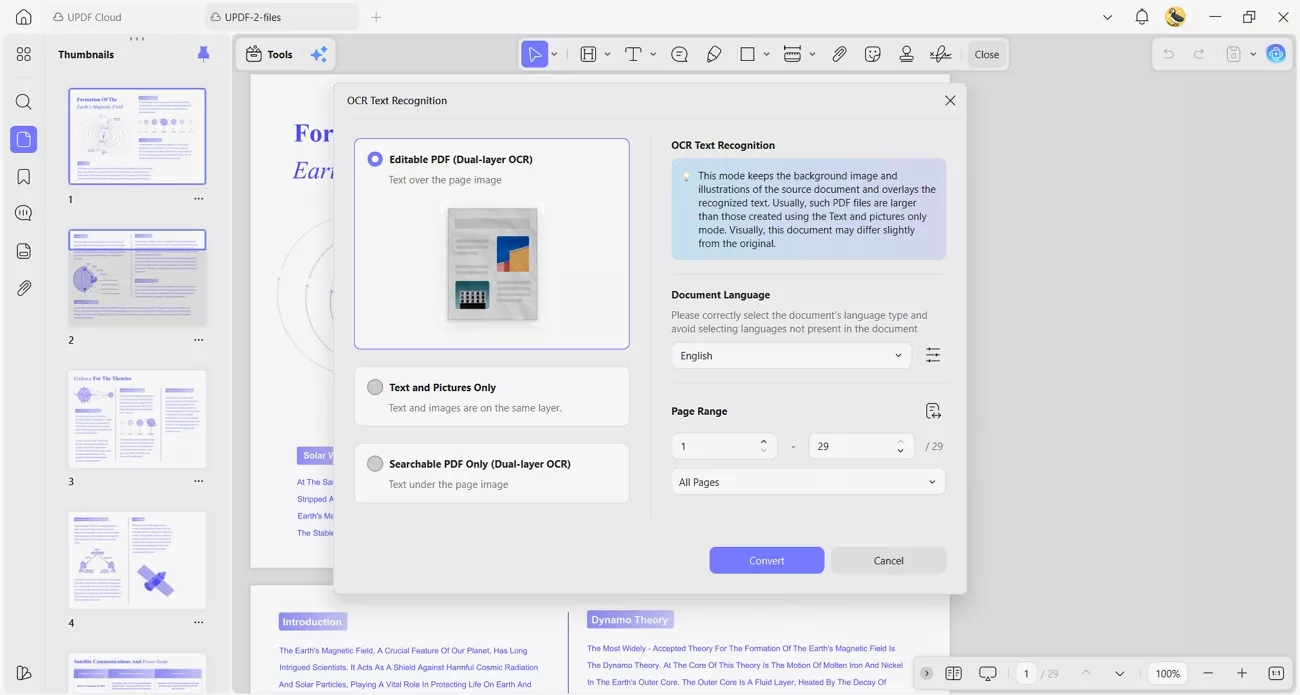Click the toolbar Close button
This screenshot has height=695, width=1300.
[987, 54]
